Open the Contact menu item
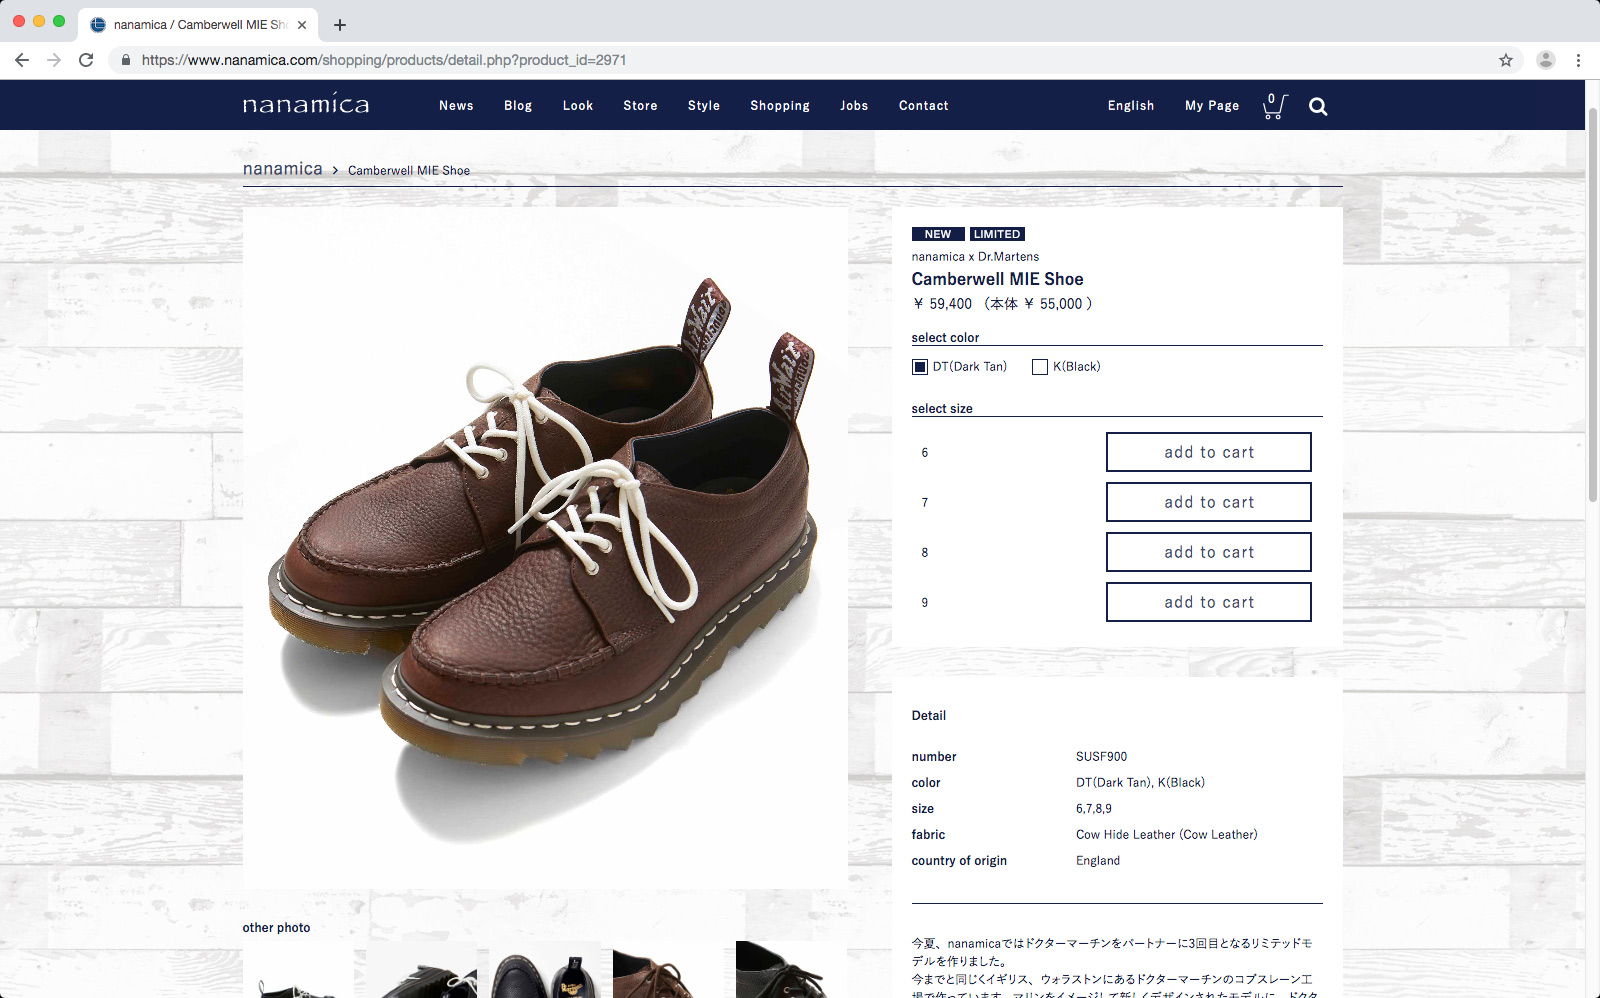 pos(924,106)
